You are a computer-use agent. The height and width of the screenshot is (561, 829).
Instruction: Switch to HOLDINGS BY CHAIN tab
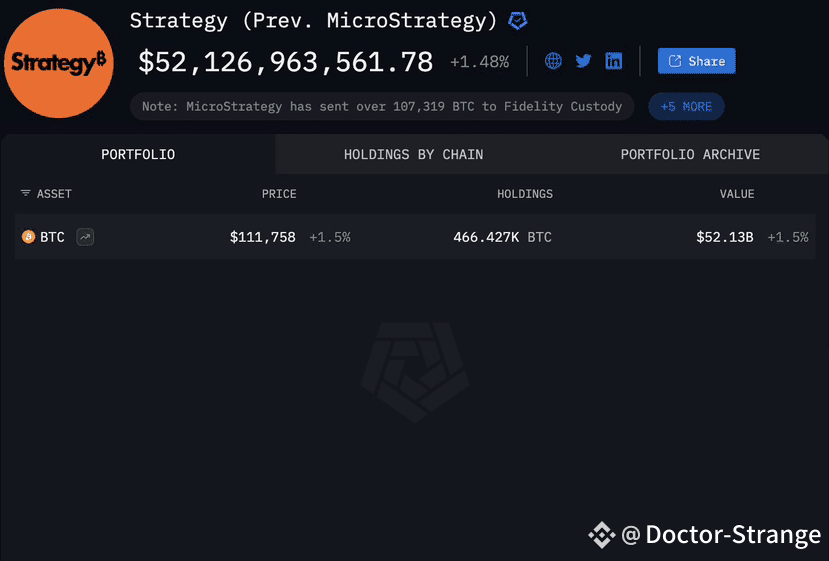click(x=413, y=154)
